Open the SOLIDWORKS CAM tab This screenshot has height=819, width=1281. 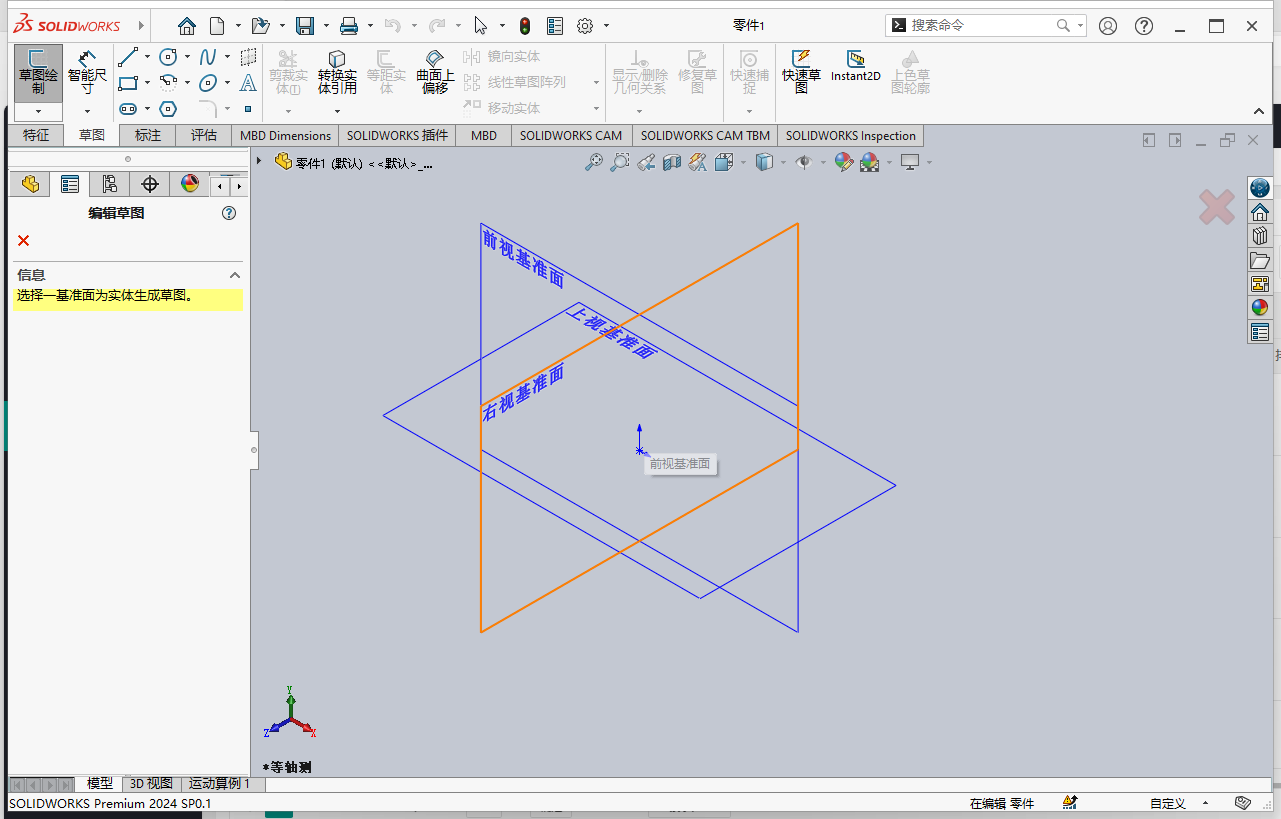[570, 135]
